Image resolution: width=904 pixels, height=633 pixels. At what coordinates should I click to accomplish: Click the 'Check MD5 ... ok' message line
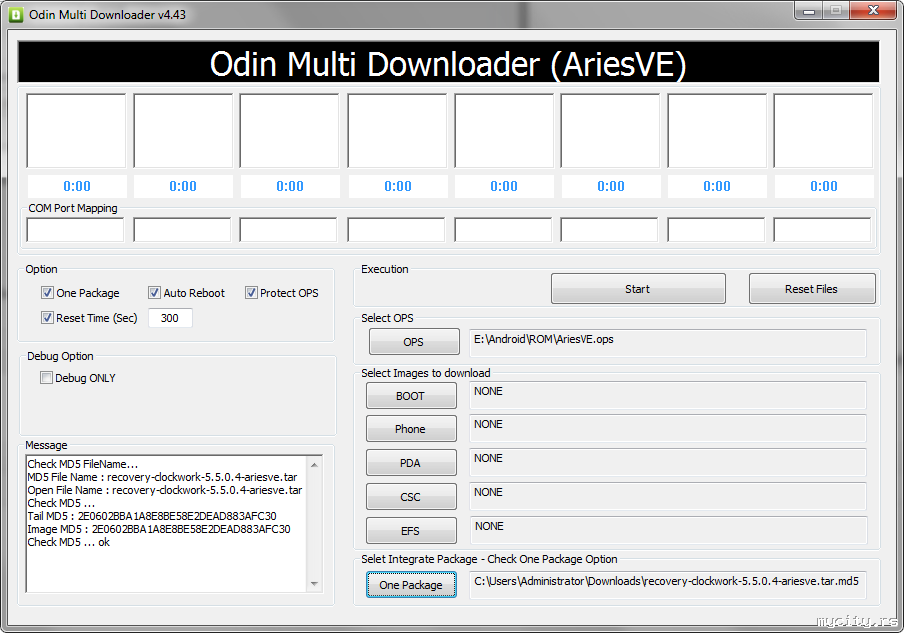click(69, 542)
